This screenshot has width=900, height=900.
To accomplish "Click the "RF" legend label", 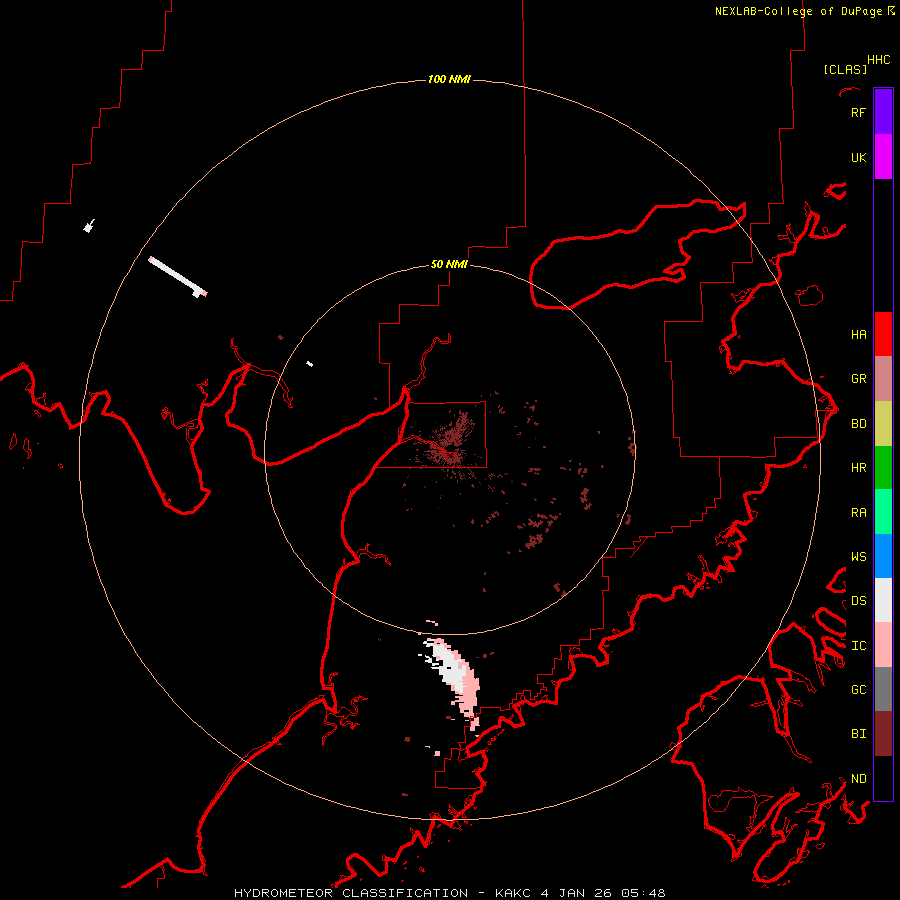I will [858, 113].
